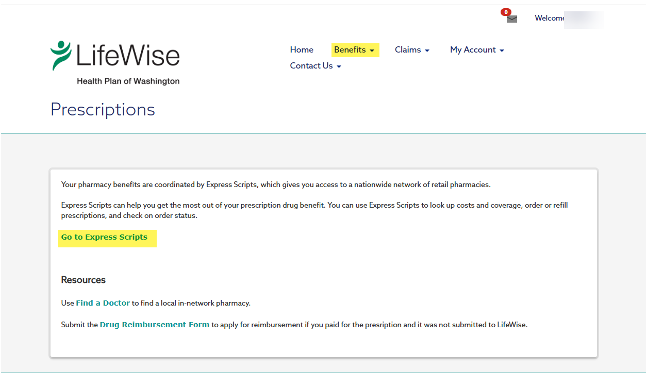Expand the Contact Us dropdown arrow
Viewport: 646px width, 375px height.
click(339, 66)
